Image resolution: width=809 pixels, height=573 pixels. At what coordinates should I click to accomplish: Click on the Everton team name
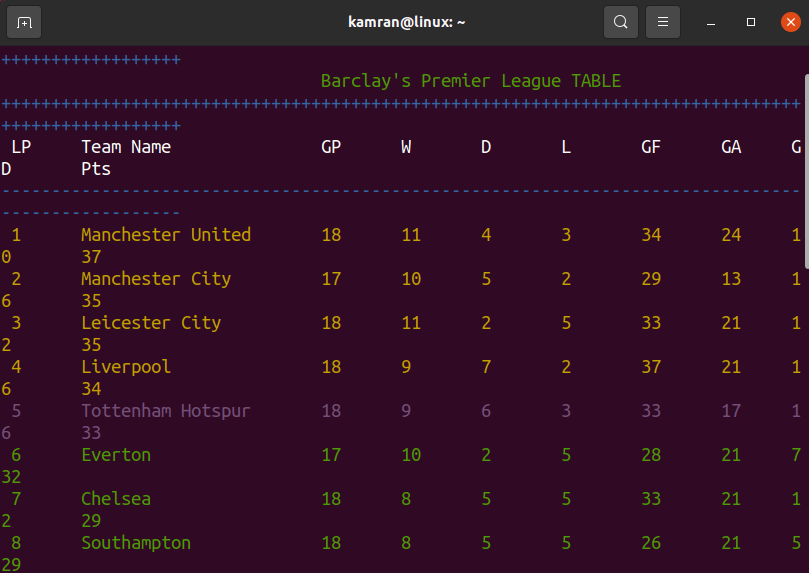tap(116, 455)
